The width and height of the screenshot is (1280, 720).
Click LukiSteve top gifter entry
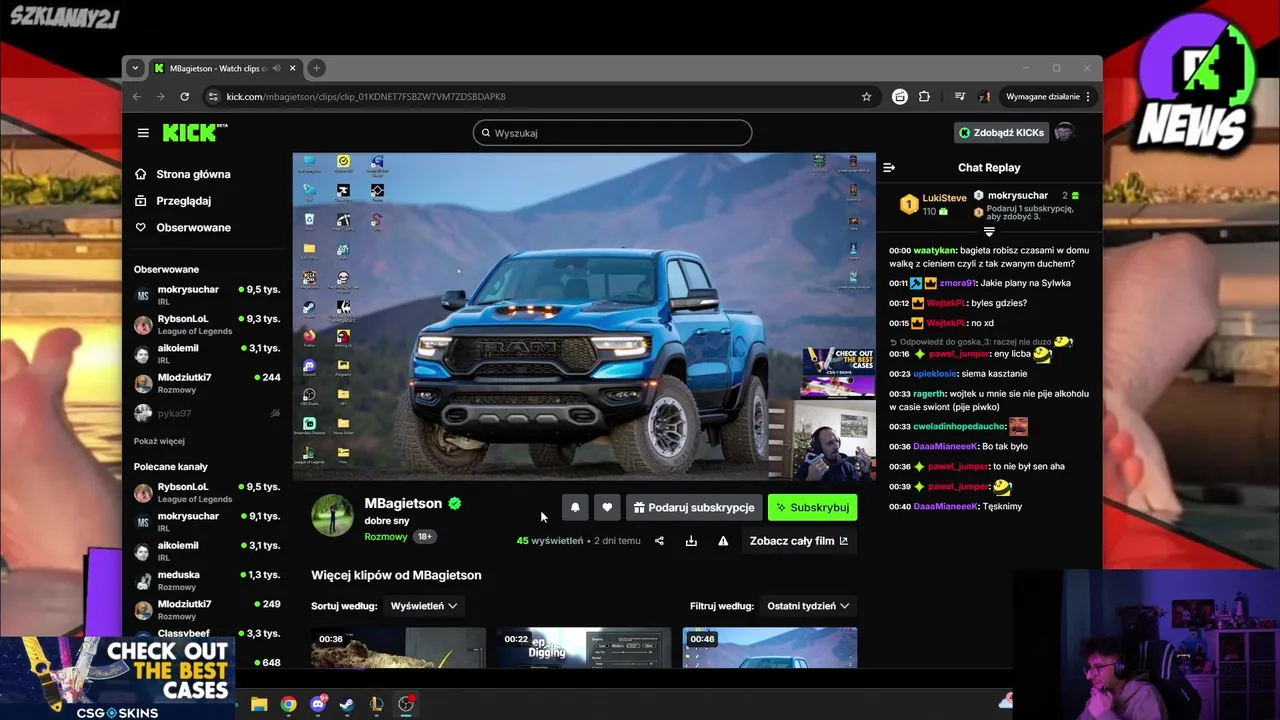coord(933,204)
